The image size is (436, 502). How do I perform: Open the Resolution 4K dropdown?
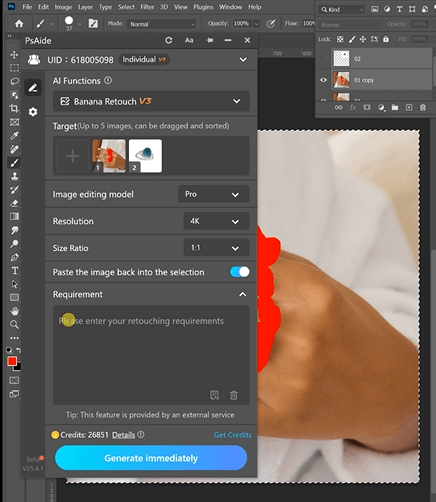pos(216,221)
